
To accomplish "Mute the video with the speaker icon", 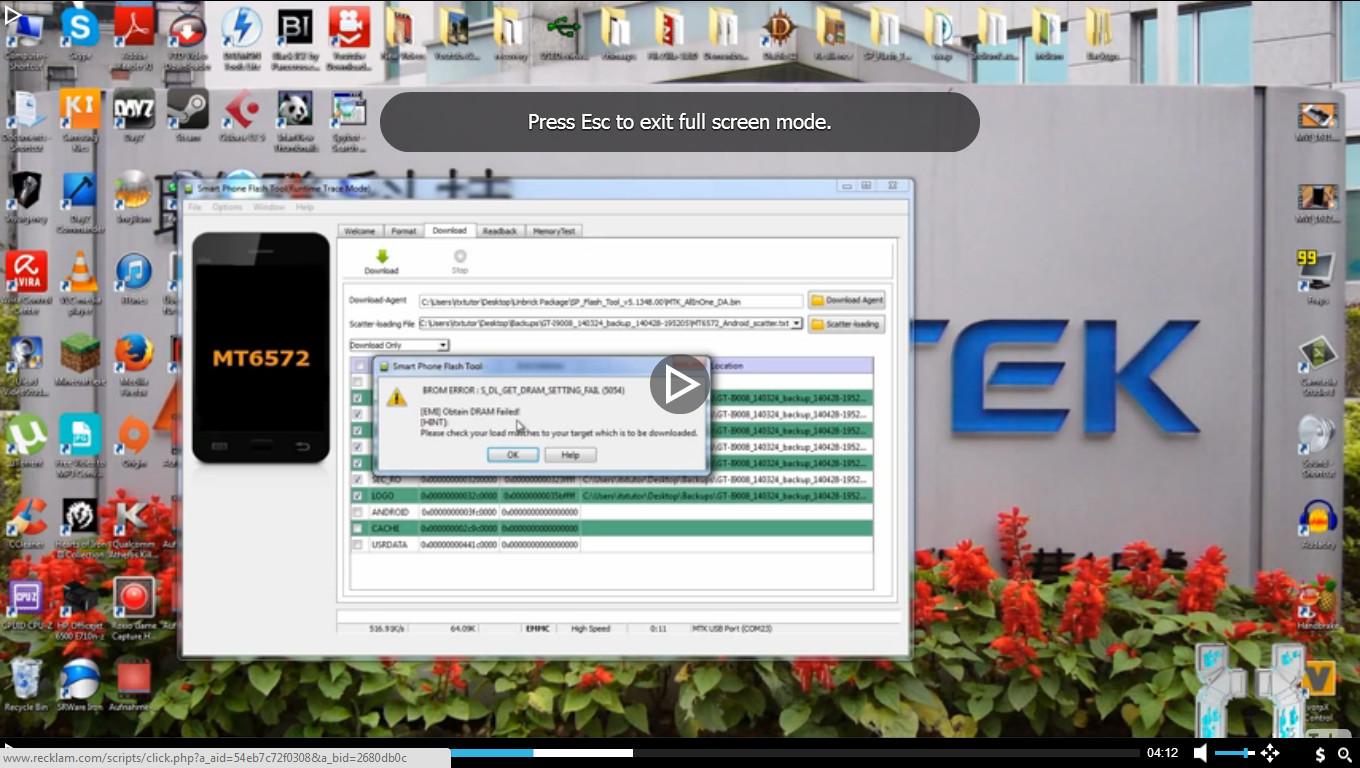I will [1200, 753].
